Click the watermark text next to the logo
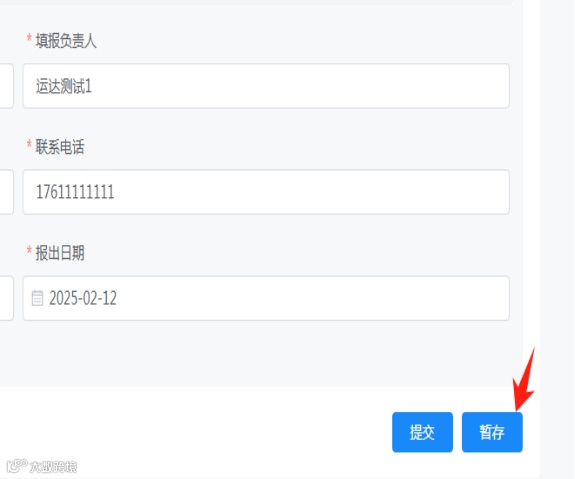Viewport: 575px width, 479px height. point(53,467)
